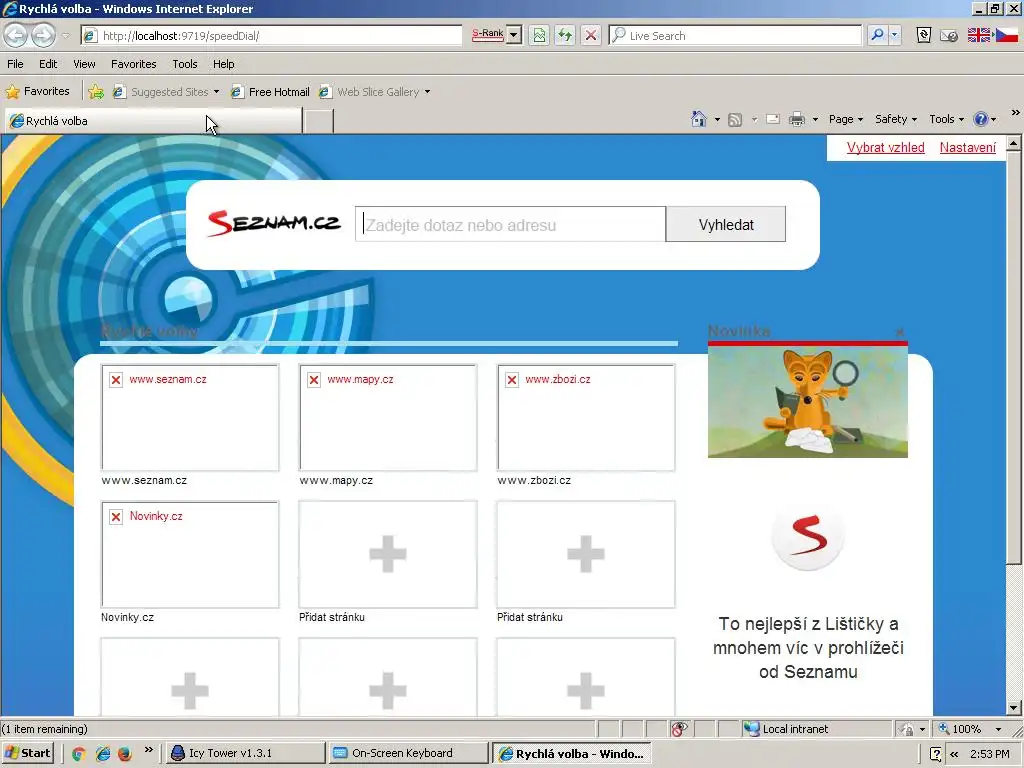Click the Nastavení link
Viewport: 1024px width, 768px height.
(968, 148)
